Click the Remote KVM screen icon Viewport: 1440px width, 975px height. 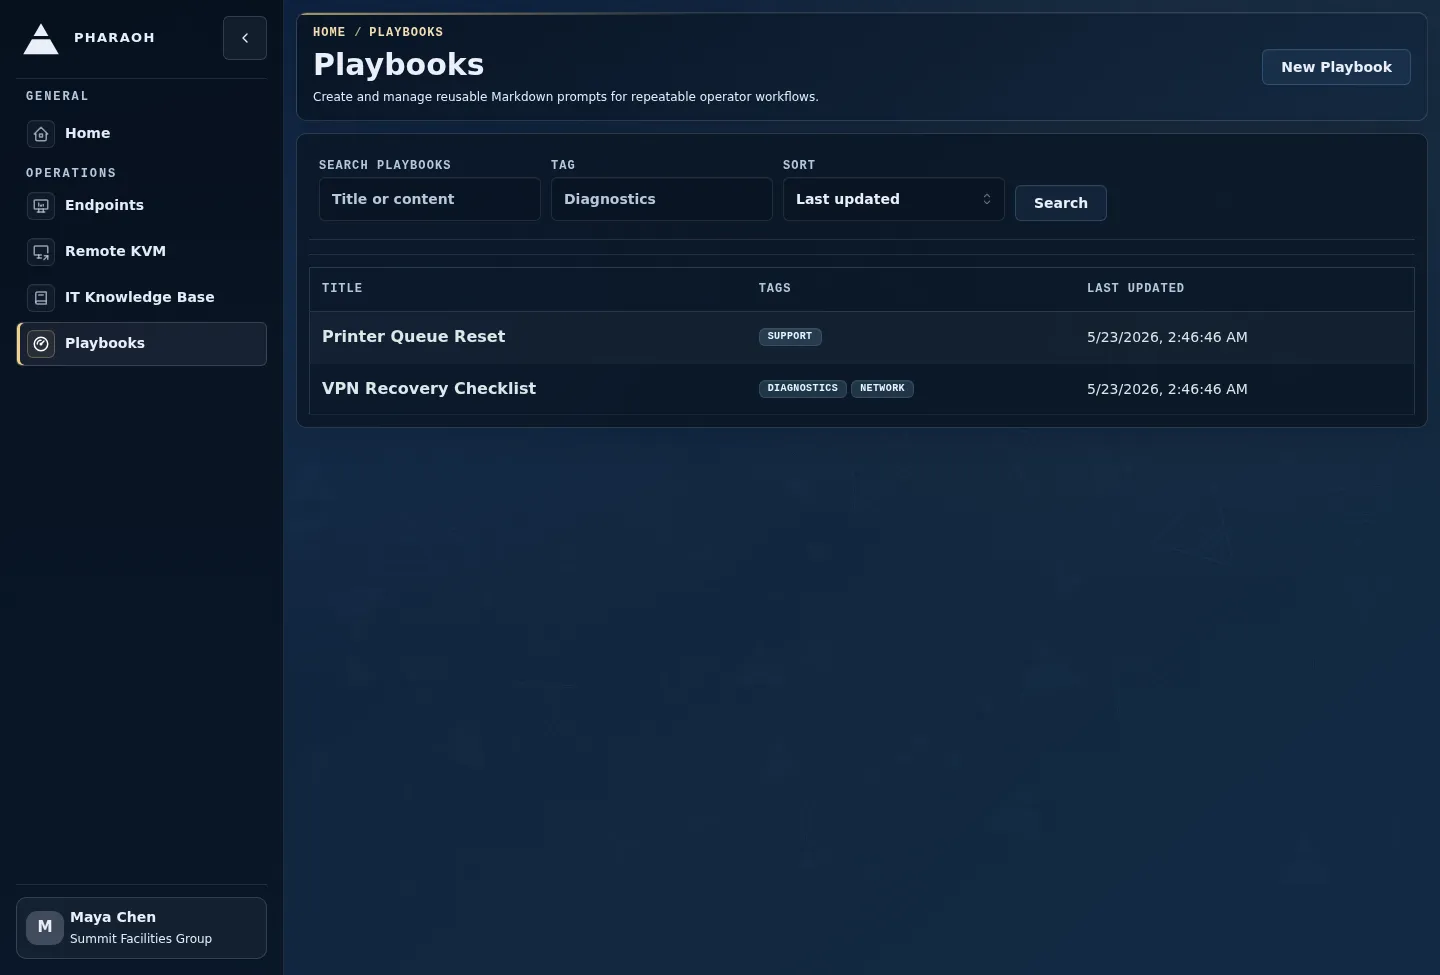point(41,251)
